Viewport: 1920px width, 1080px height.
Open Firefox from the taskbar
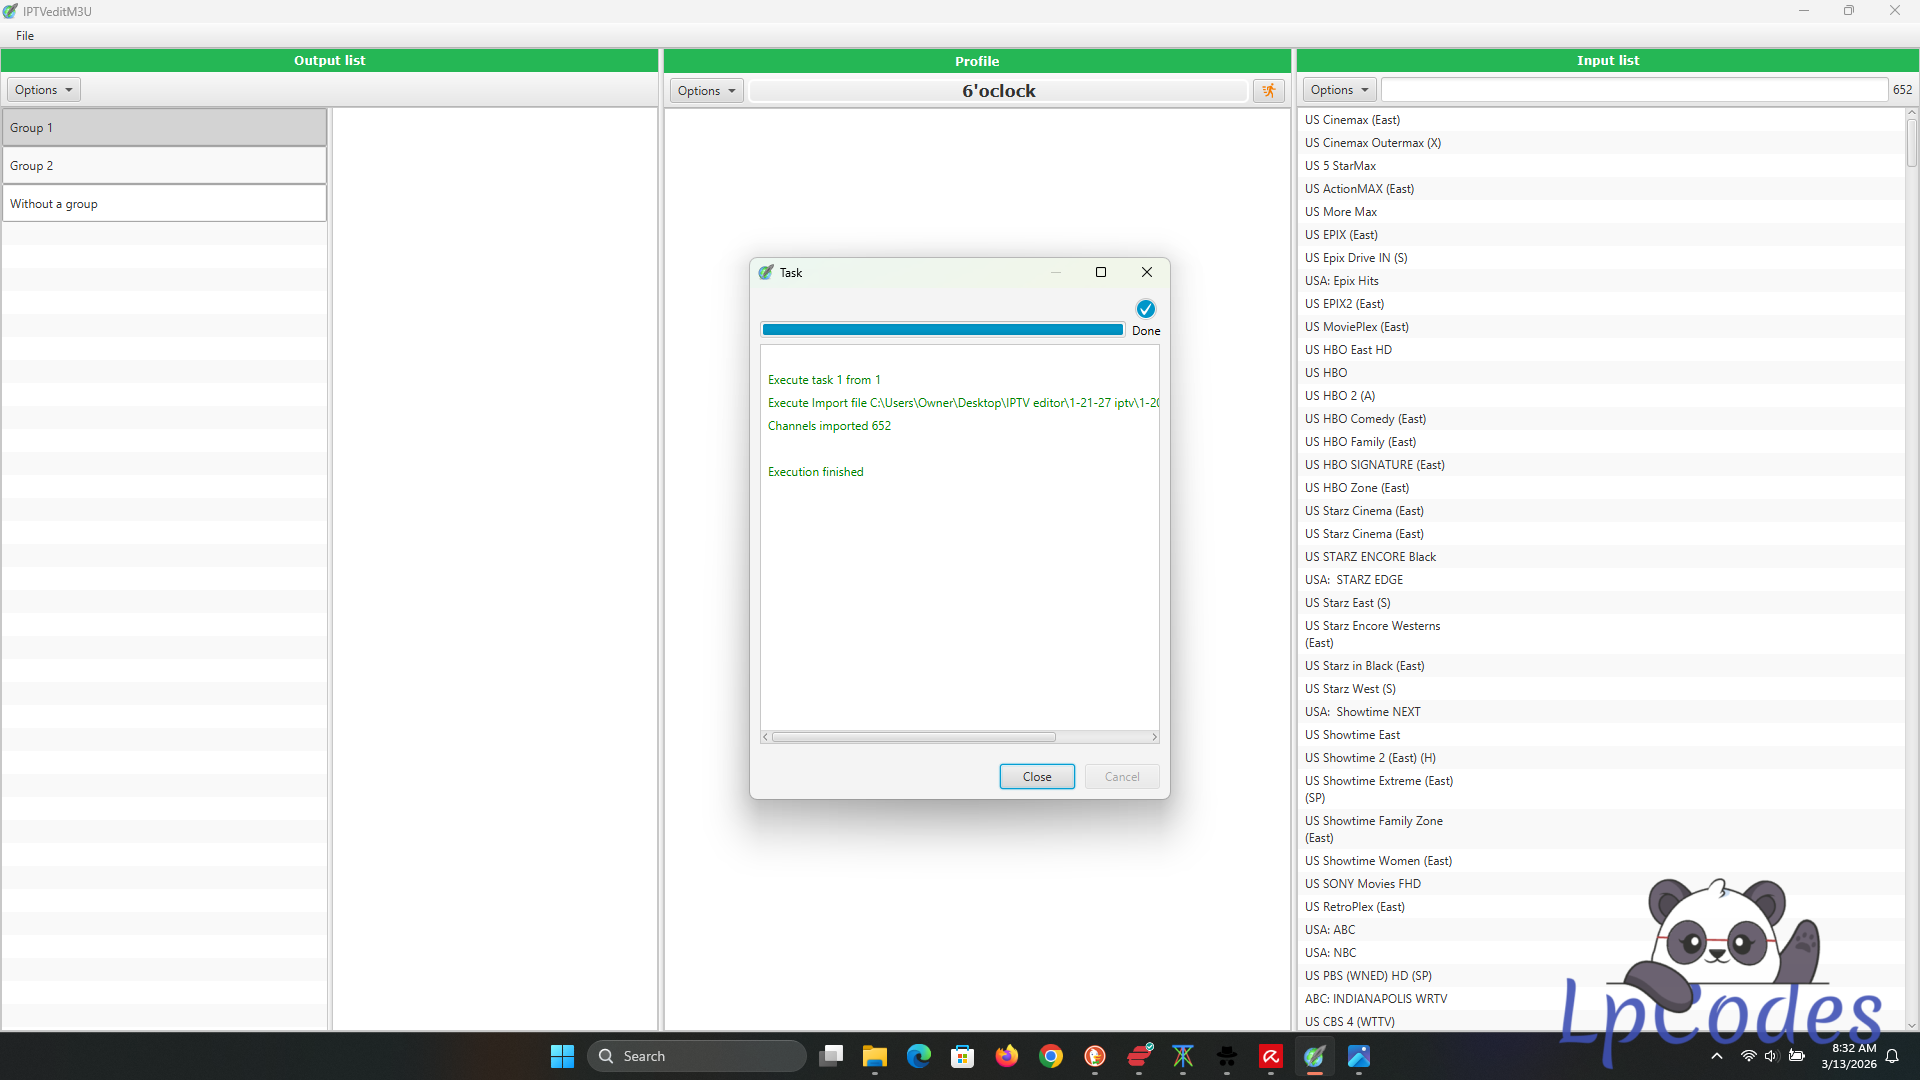(x=1007, y=1056)
